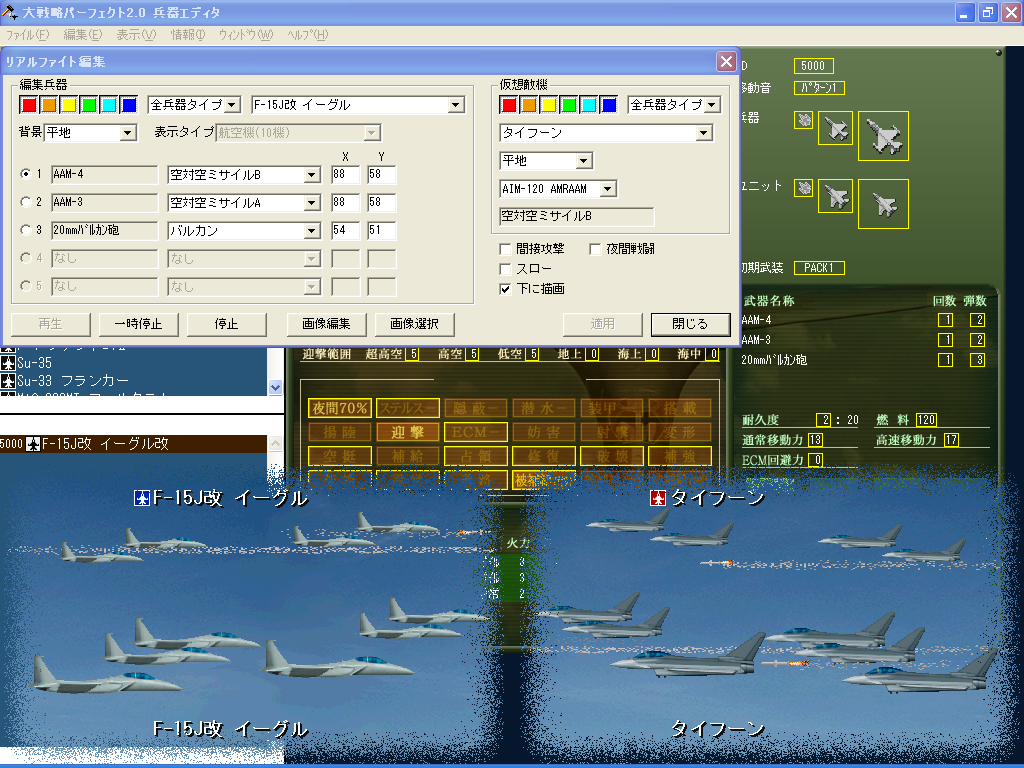The image size is (1024, 768).
Task: Select the Su-35 entry in the unit list
Action: 38,363
